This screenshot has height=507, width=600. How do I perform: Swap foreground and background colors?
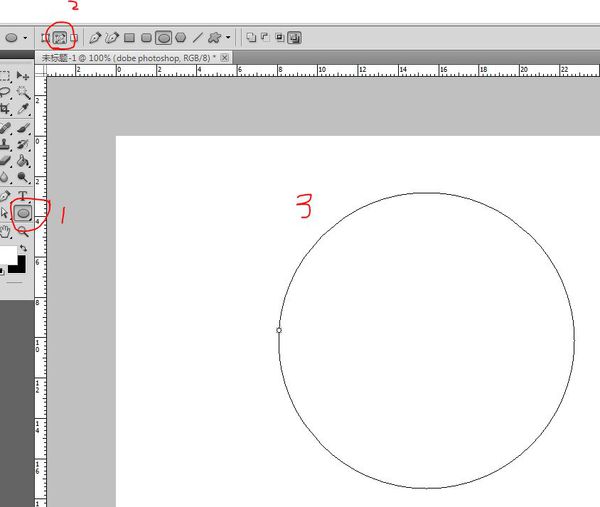pos(23,248)
